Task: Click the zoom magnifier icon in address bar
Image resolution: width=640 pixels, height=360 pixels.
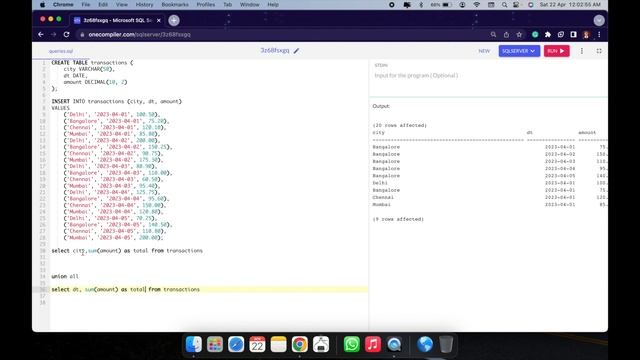Action: [x=493, y=35]
